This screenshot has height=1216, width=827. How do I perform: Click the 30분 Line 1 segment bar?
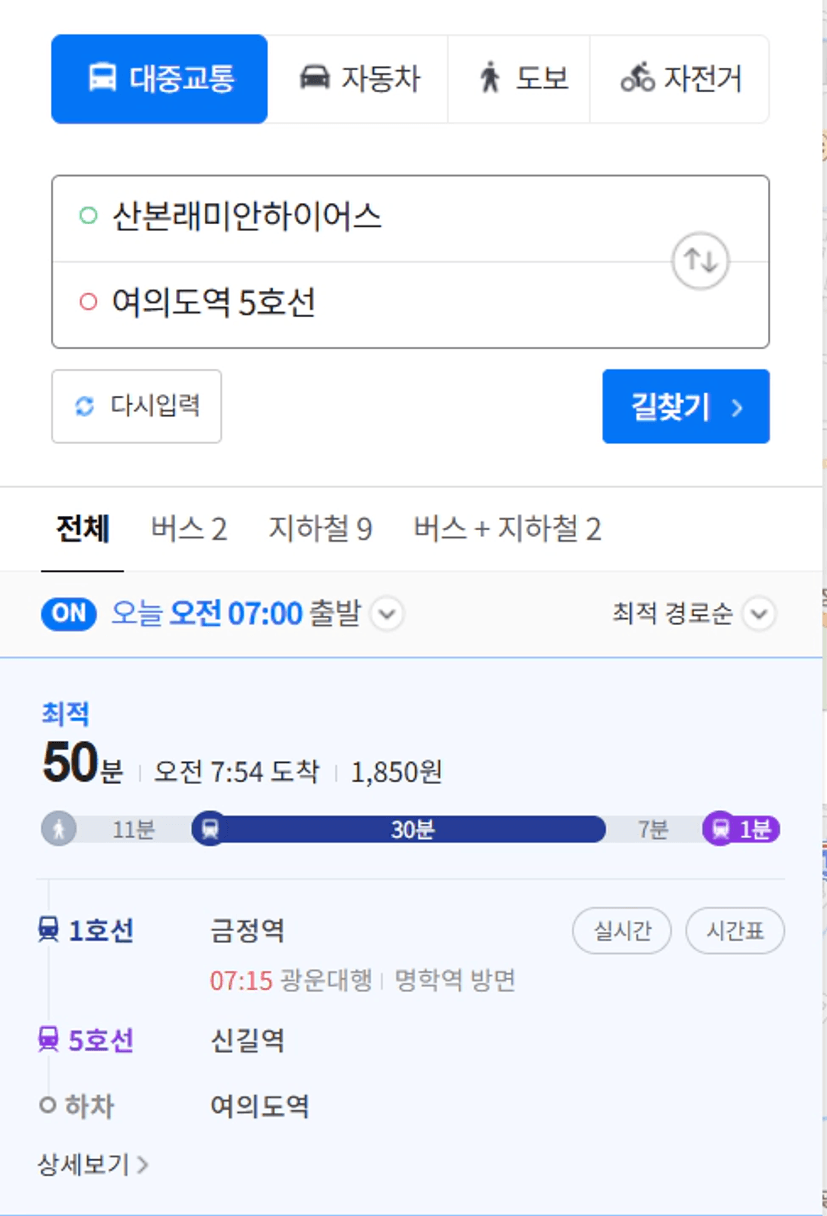pyautogui.click(x=411, y=829)
